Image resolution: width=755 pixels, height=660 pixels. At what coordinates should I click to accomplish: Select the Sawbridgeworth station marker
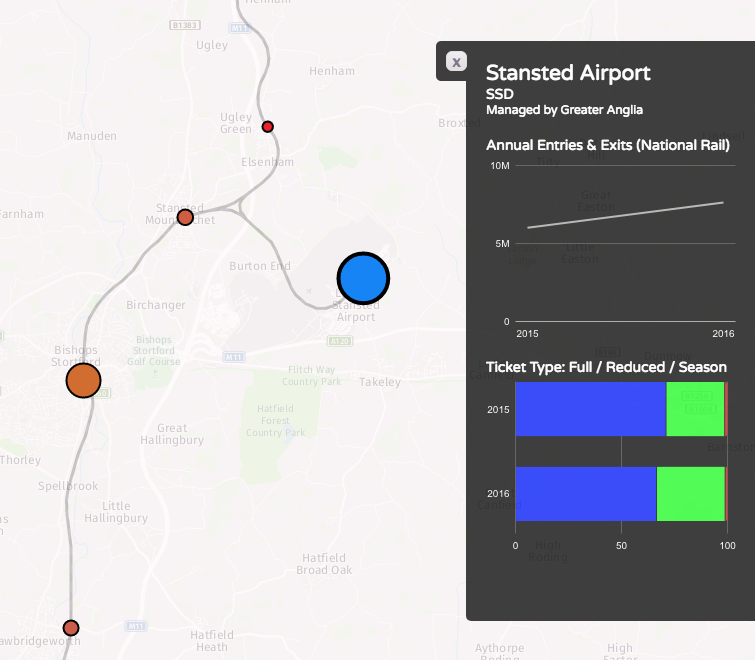(71, 628)
